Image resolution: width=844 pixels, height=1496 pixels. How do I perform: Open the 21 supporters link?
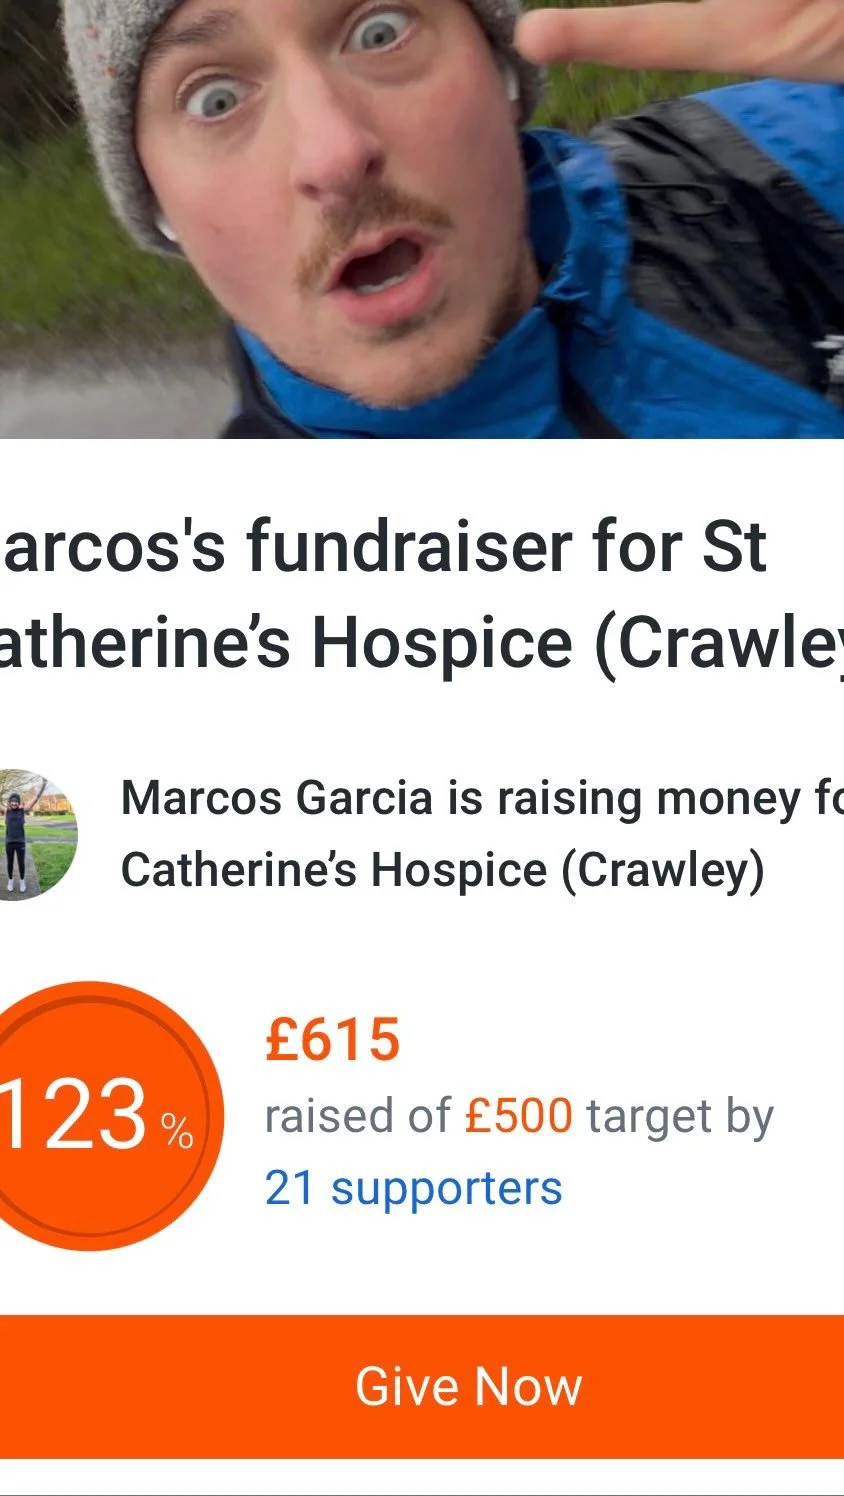(x=413, y=1188)
